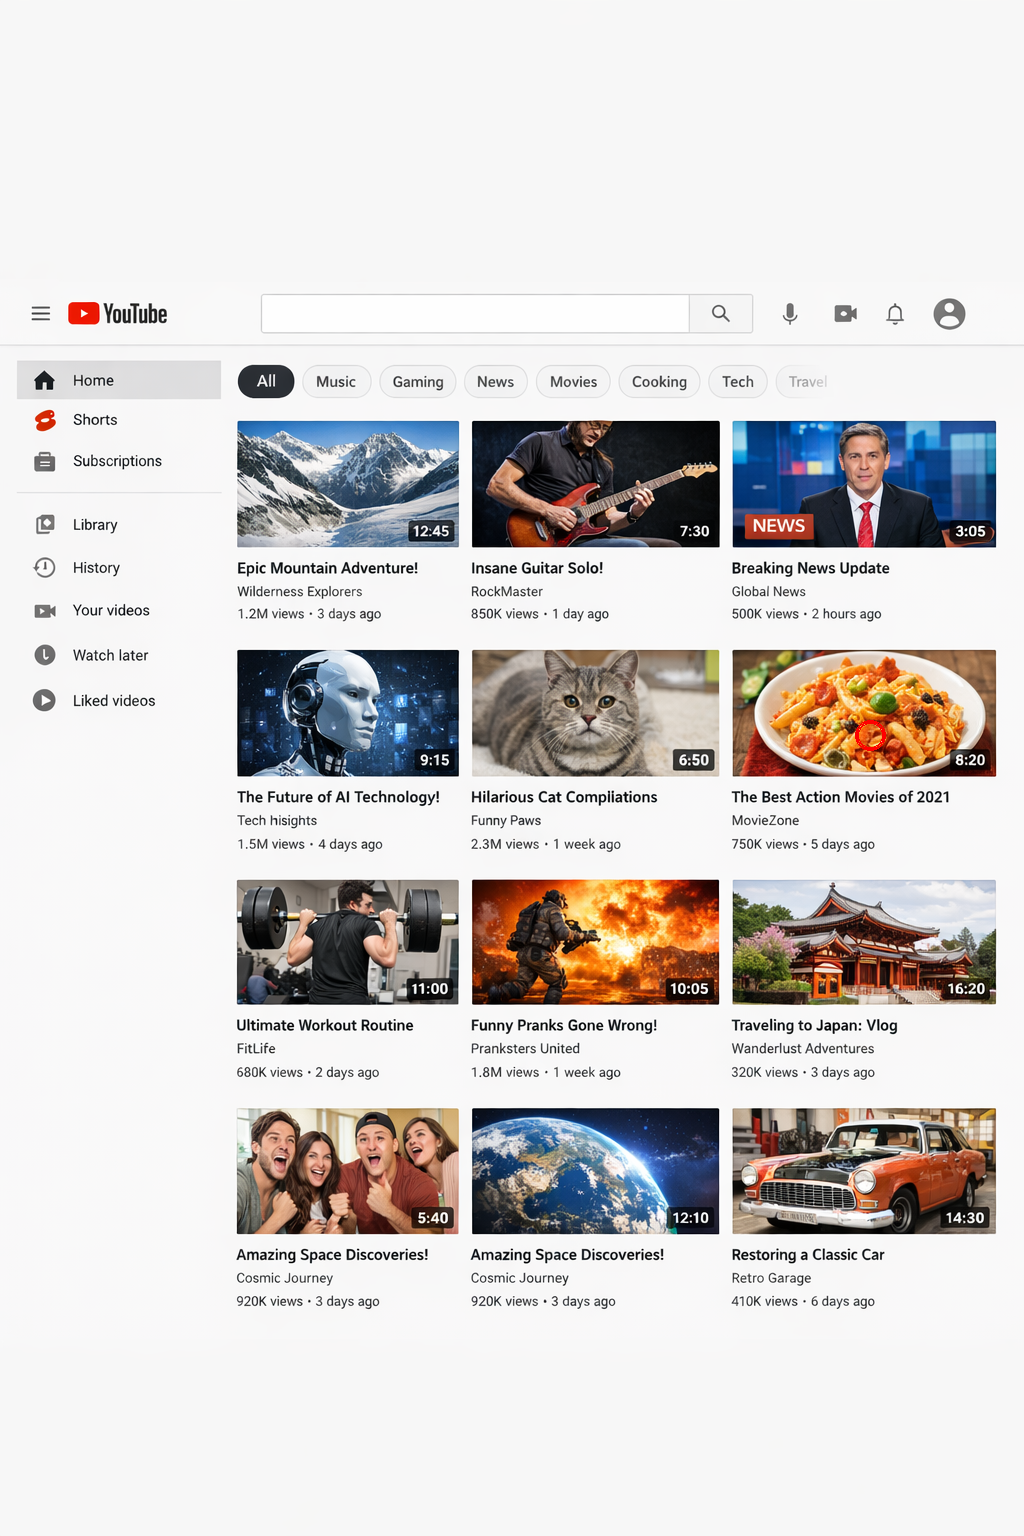1024x1536 pixels.
Task: Open the Music filter chip
Action: (336, 381)
